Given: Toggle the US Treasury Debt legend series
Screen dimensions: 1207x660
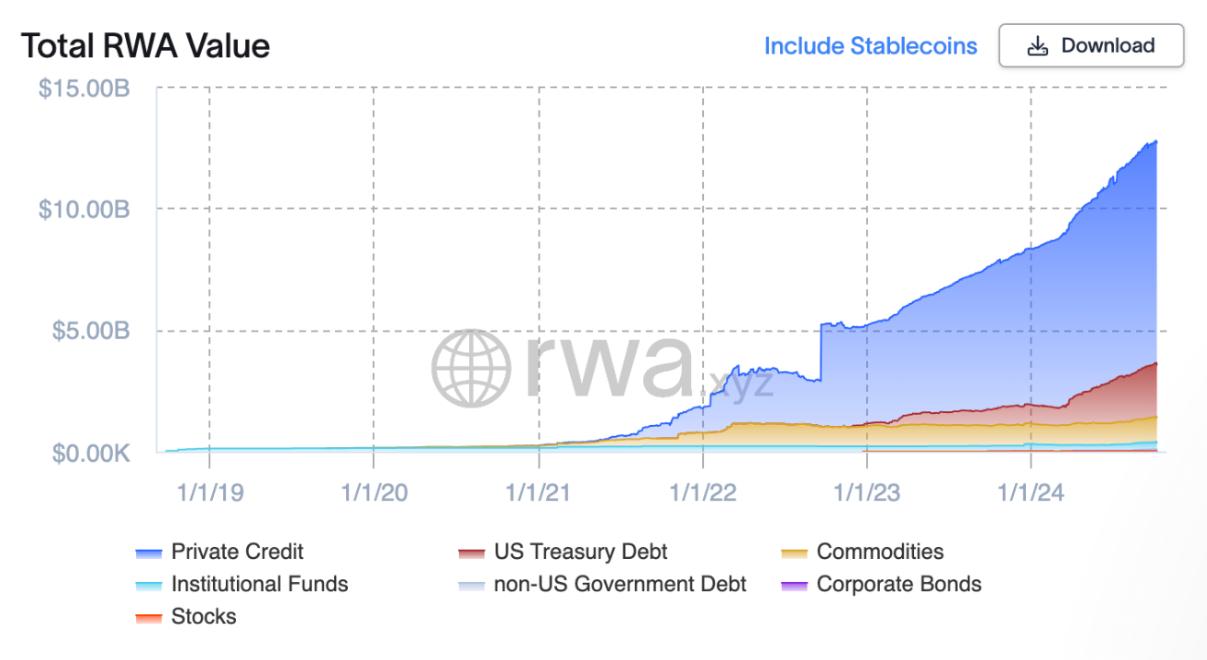Looking at the screenshot, I should [x=580, y=551].
